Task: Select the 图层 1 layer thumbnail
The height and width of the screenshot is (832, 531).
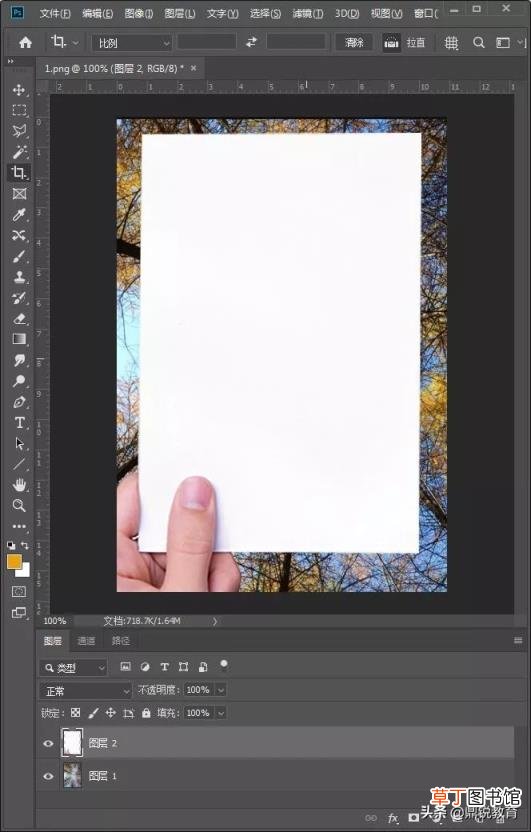Action: [x=72, y=776]
